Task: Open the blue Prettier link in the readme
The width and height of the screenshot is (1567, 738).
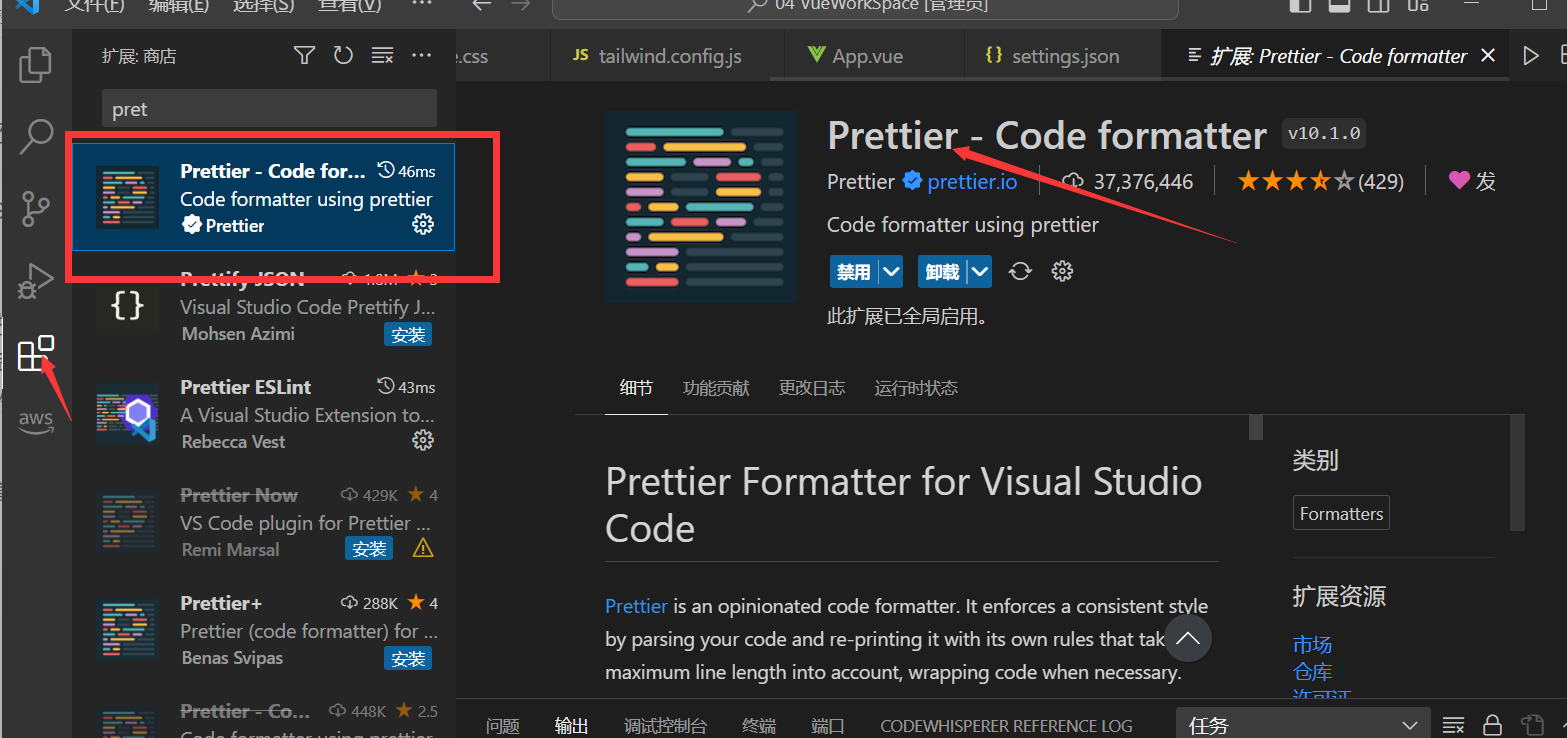Action: 636,606
